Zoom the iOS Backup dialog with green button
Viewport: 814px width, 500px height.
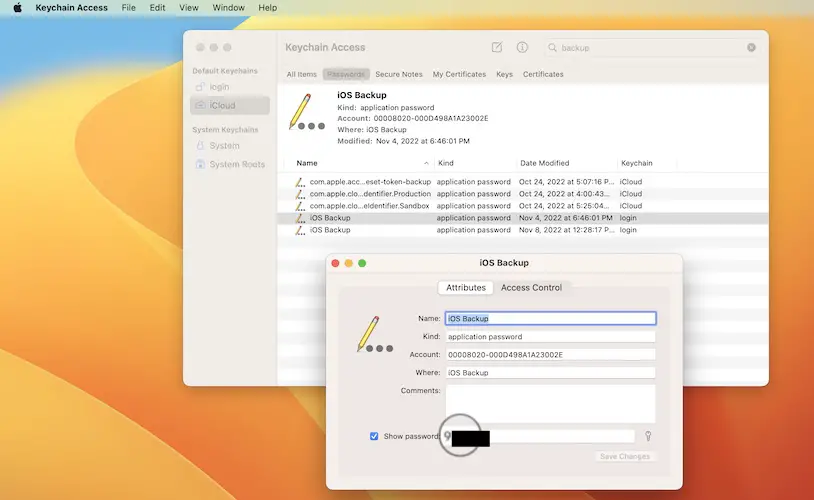click(x=362, y=263)
